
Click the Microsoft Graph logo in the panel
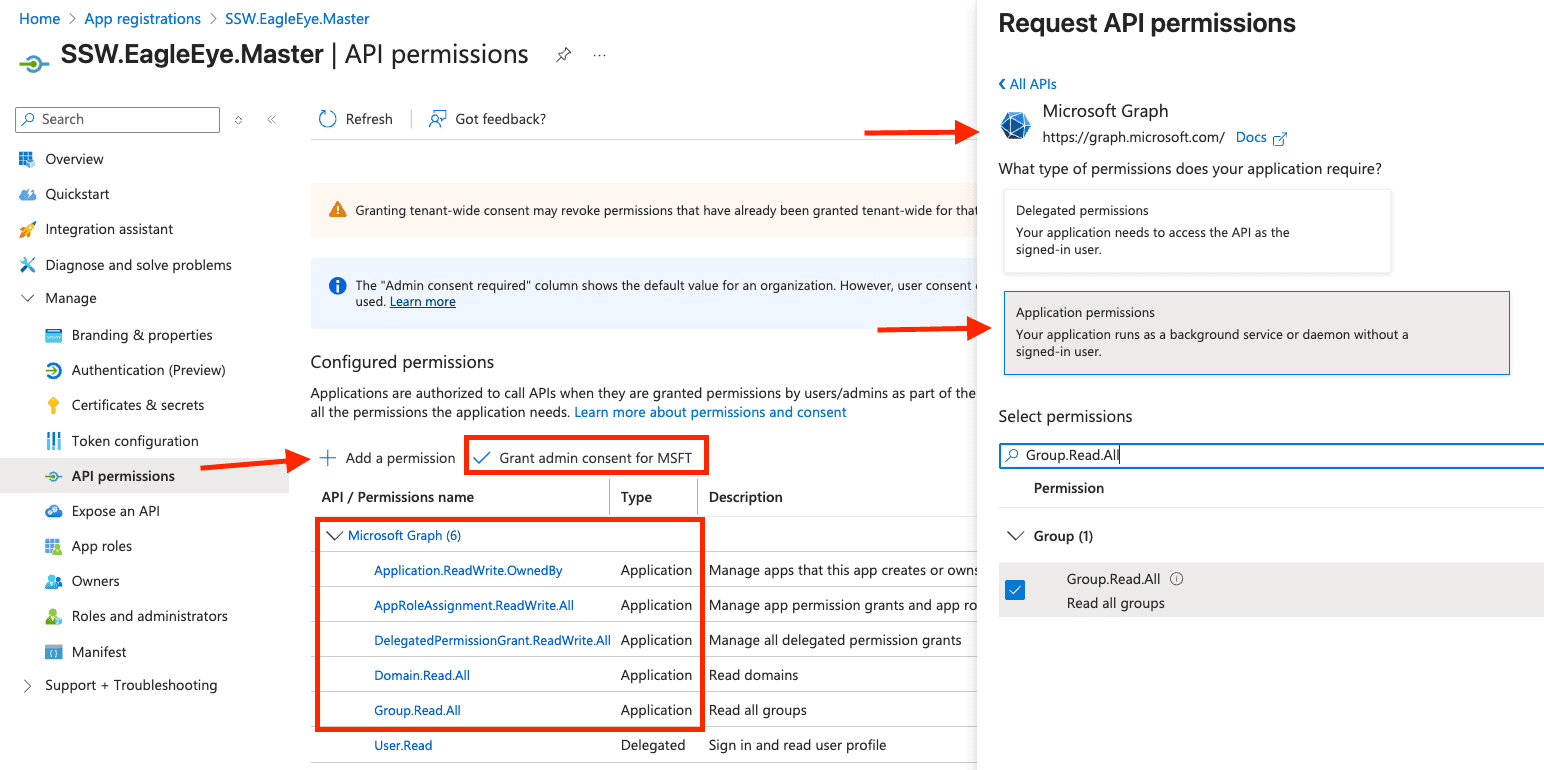coord(1014,124)
